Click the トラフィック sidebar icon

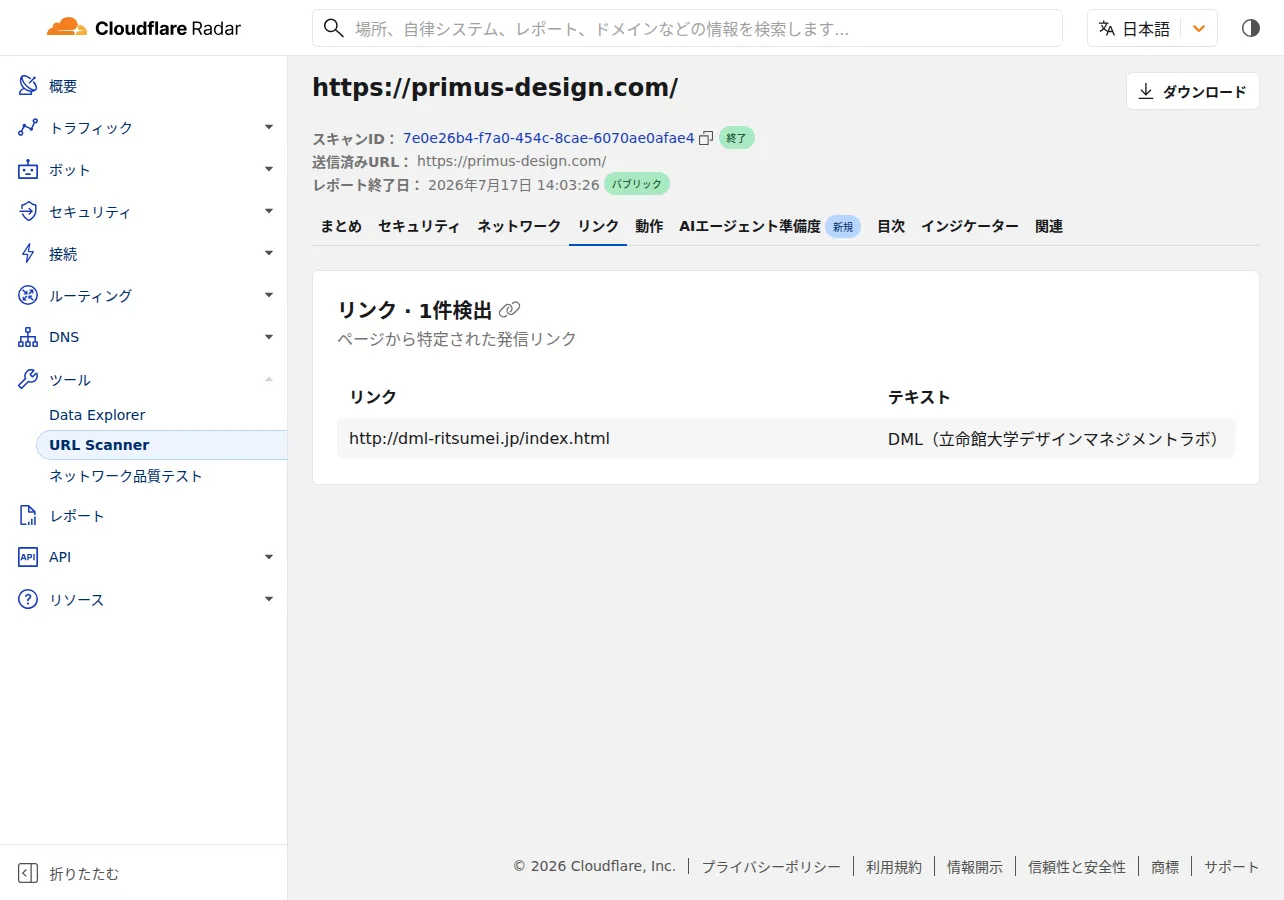(28, 128)
